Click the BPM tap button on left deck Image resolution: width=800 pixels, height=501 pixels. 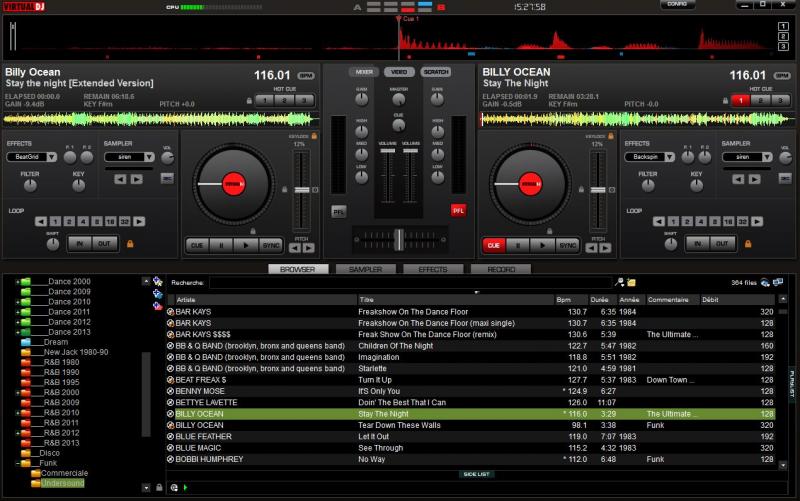pyautogui.click(x=305, y=76)
